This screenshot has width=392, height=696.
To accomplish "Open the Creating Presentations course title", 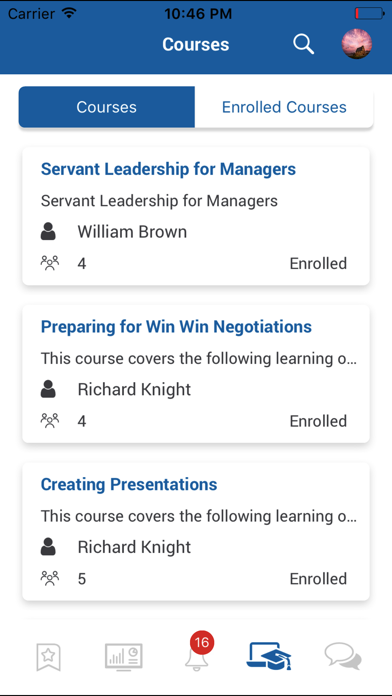I will point(129,484).
